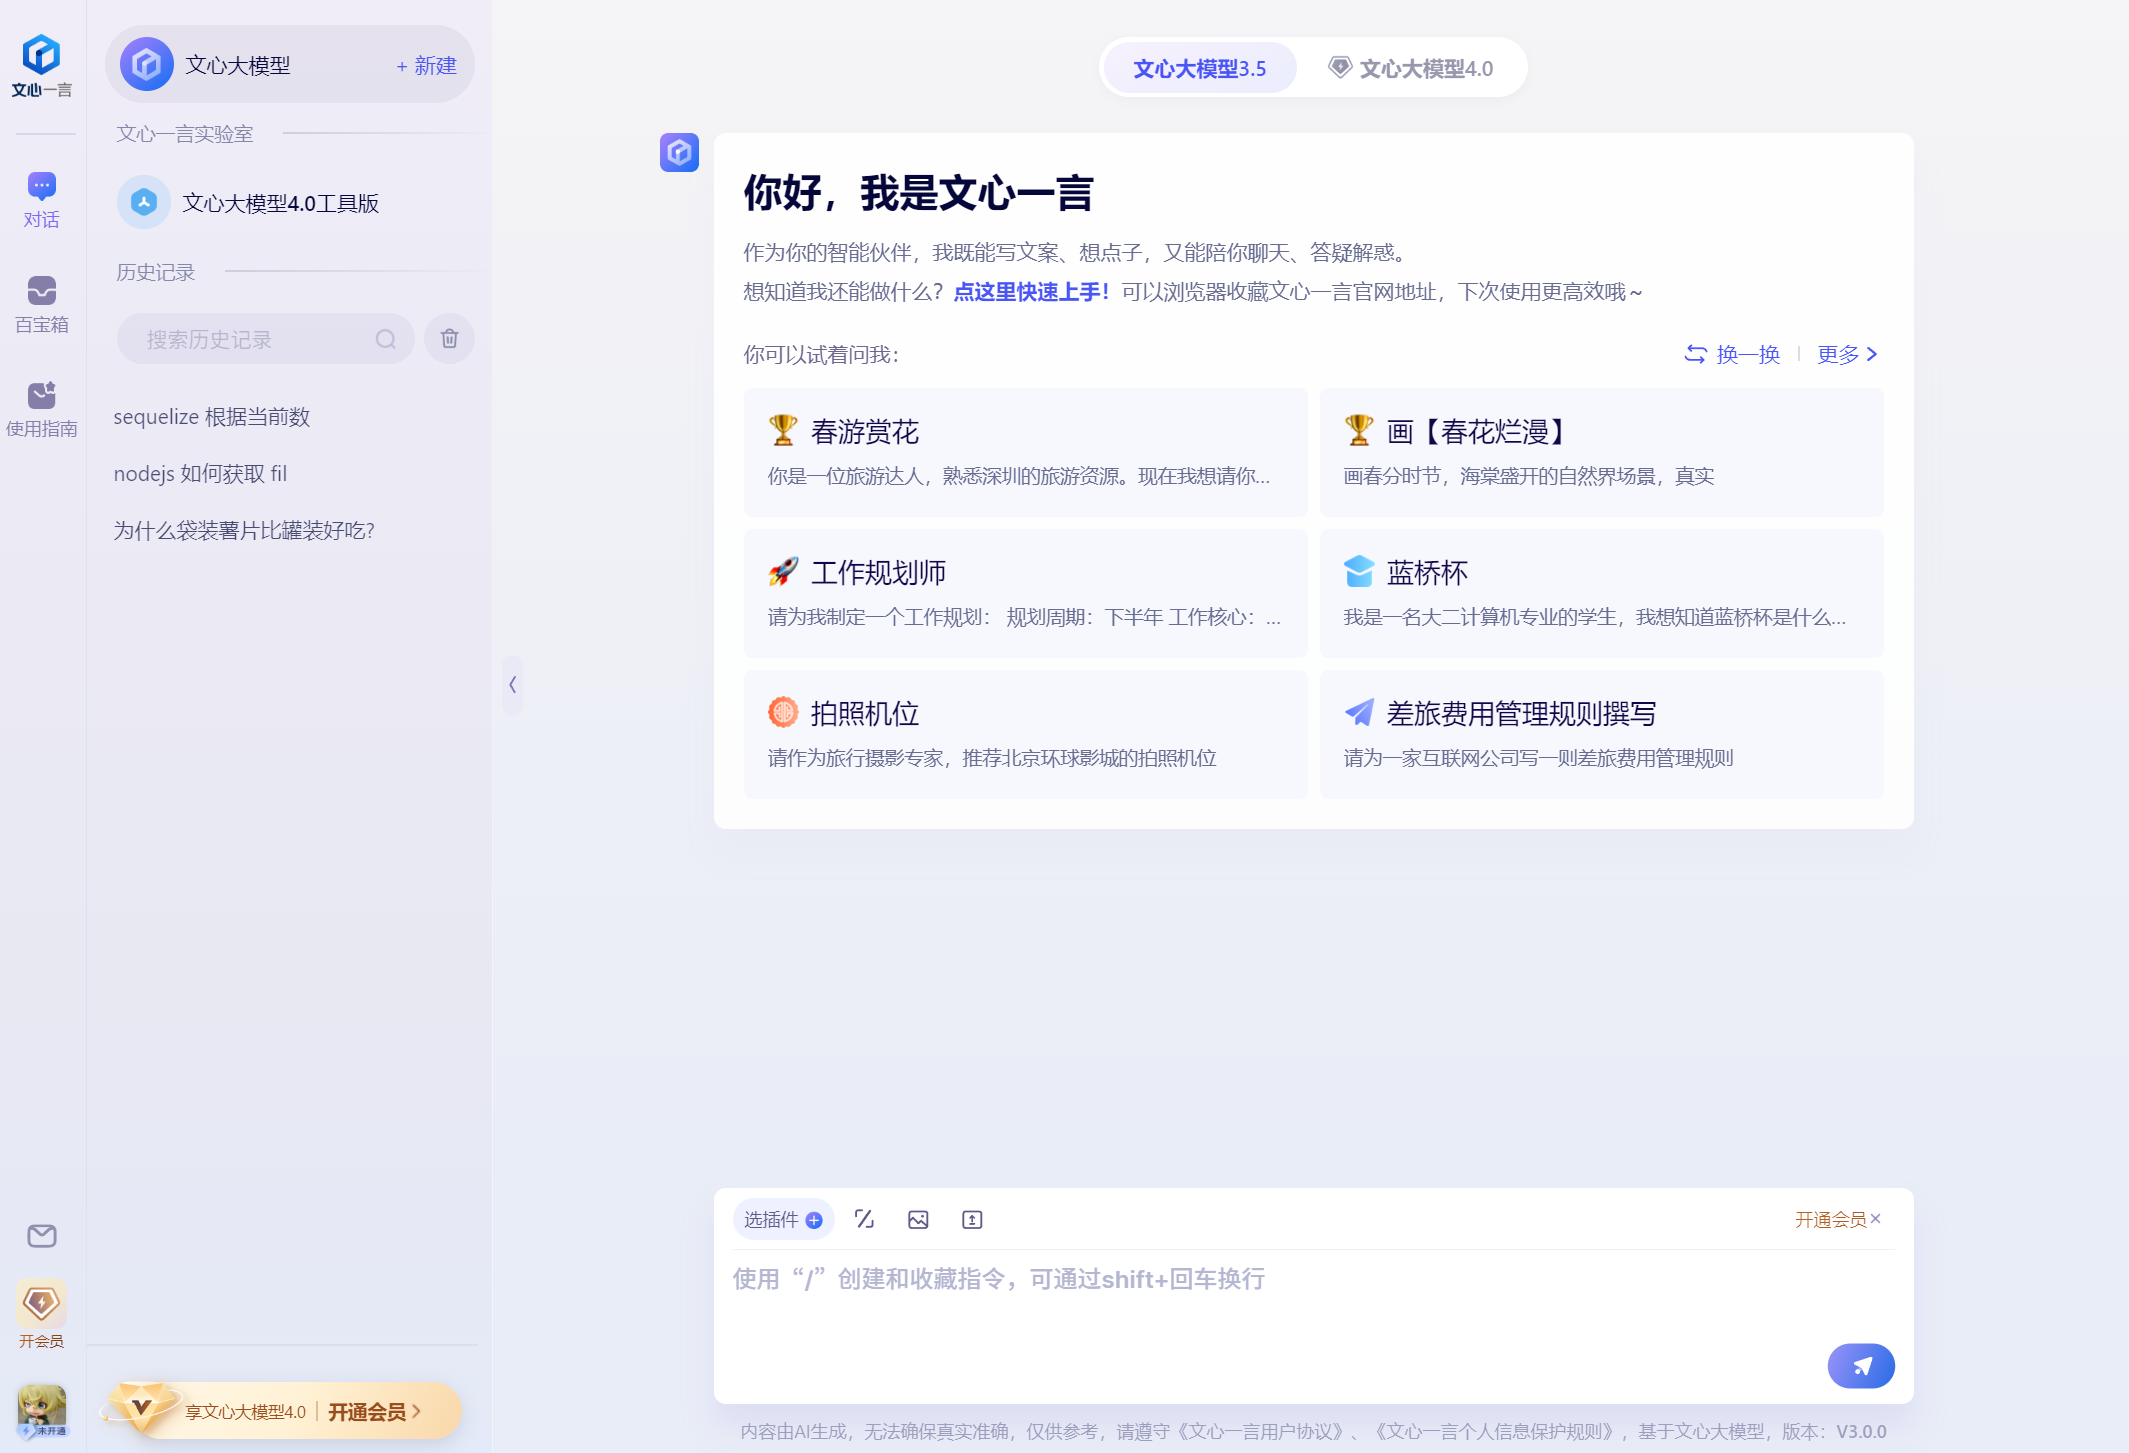The image size is (2129, 1453).
Task: Select the 蓝桥杯 suggestion card
Action: pyautogui.click(x=1602, y=593)
